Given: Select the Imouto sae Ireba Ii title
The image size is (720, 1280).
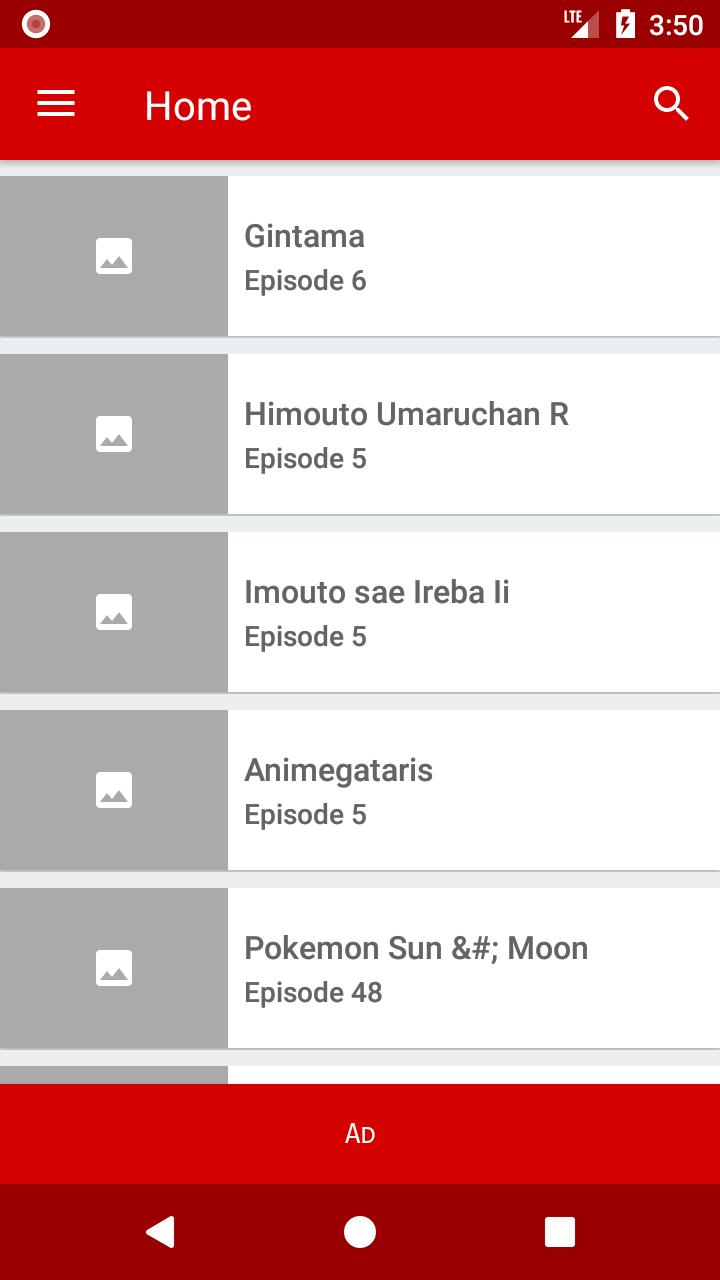Looking at the screenshot, I should pyautogui.click(x=377, y=592).
